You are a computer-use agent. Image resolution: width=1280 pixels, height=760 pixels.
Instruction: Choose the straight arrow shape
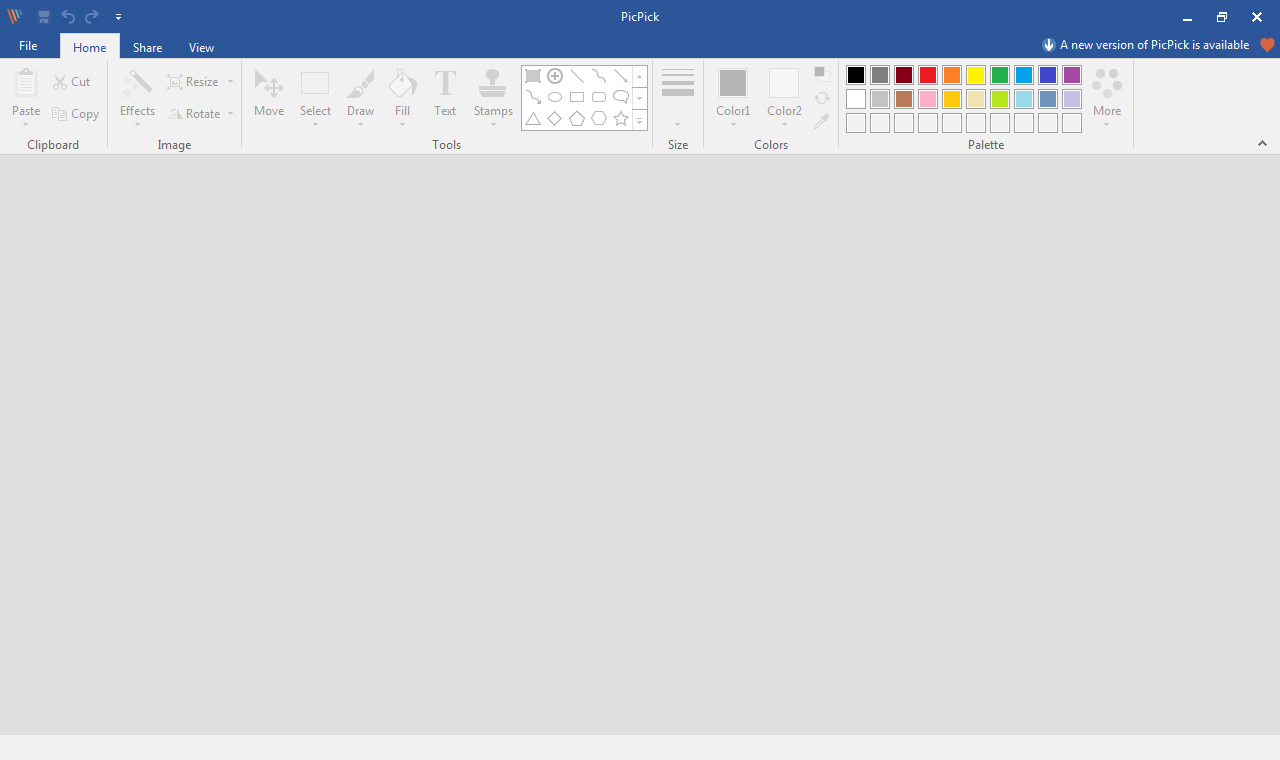pyautogui.click(x=621, y=76)
